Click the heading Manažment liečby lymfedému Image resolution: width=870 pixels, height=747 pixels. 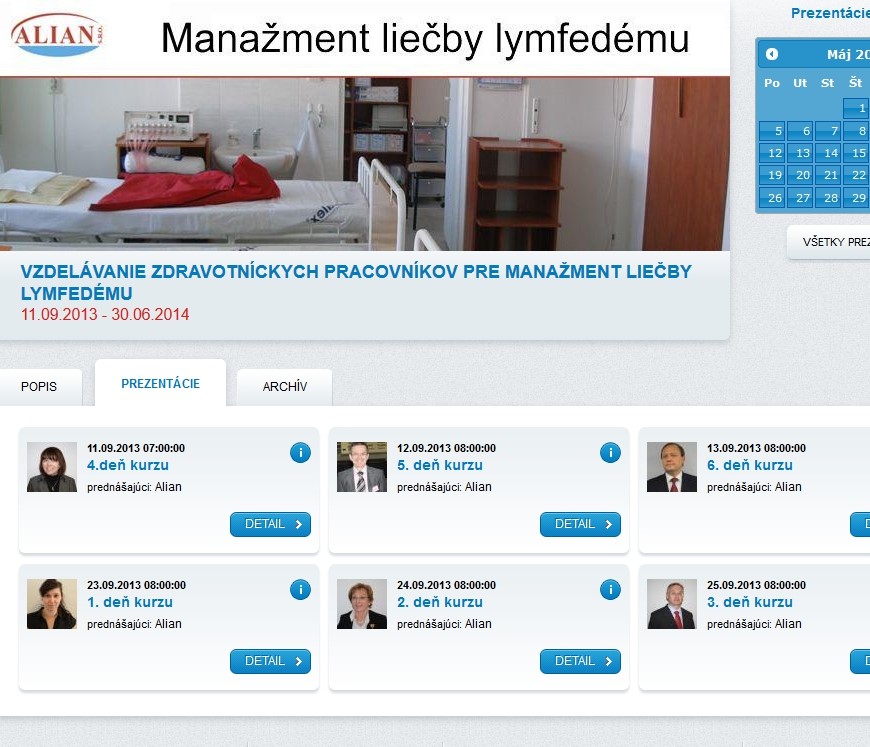425,39
